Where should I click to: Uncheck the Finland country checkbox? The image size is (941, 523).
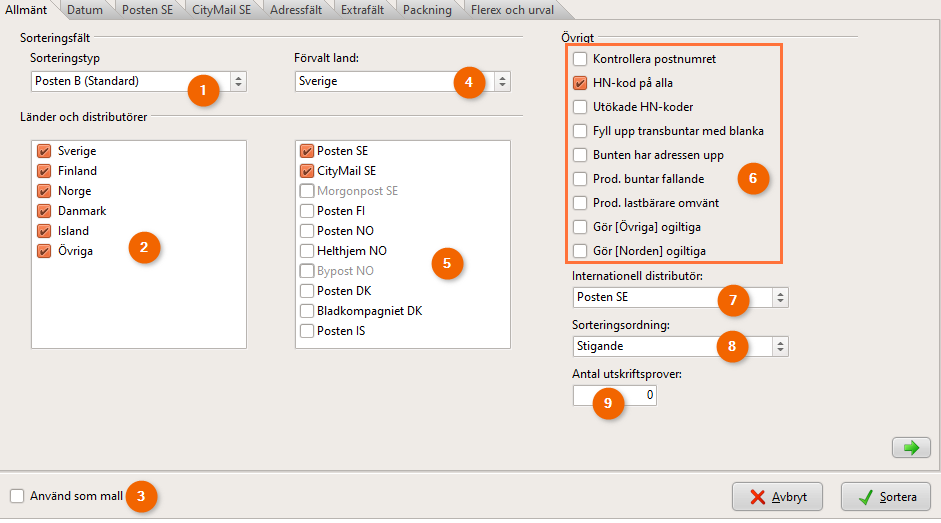43,171
